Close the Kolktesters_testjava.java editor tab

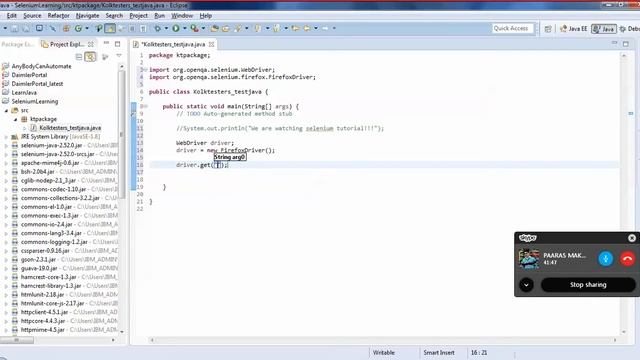click(x=211, y=44)
